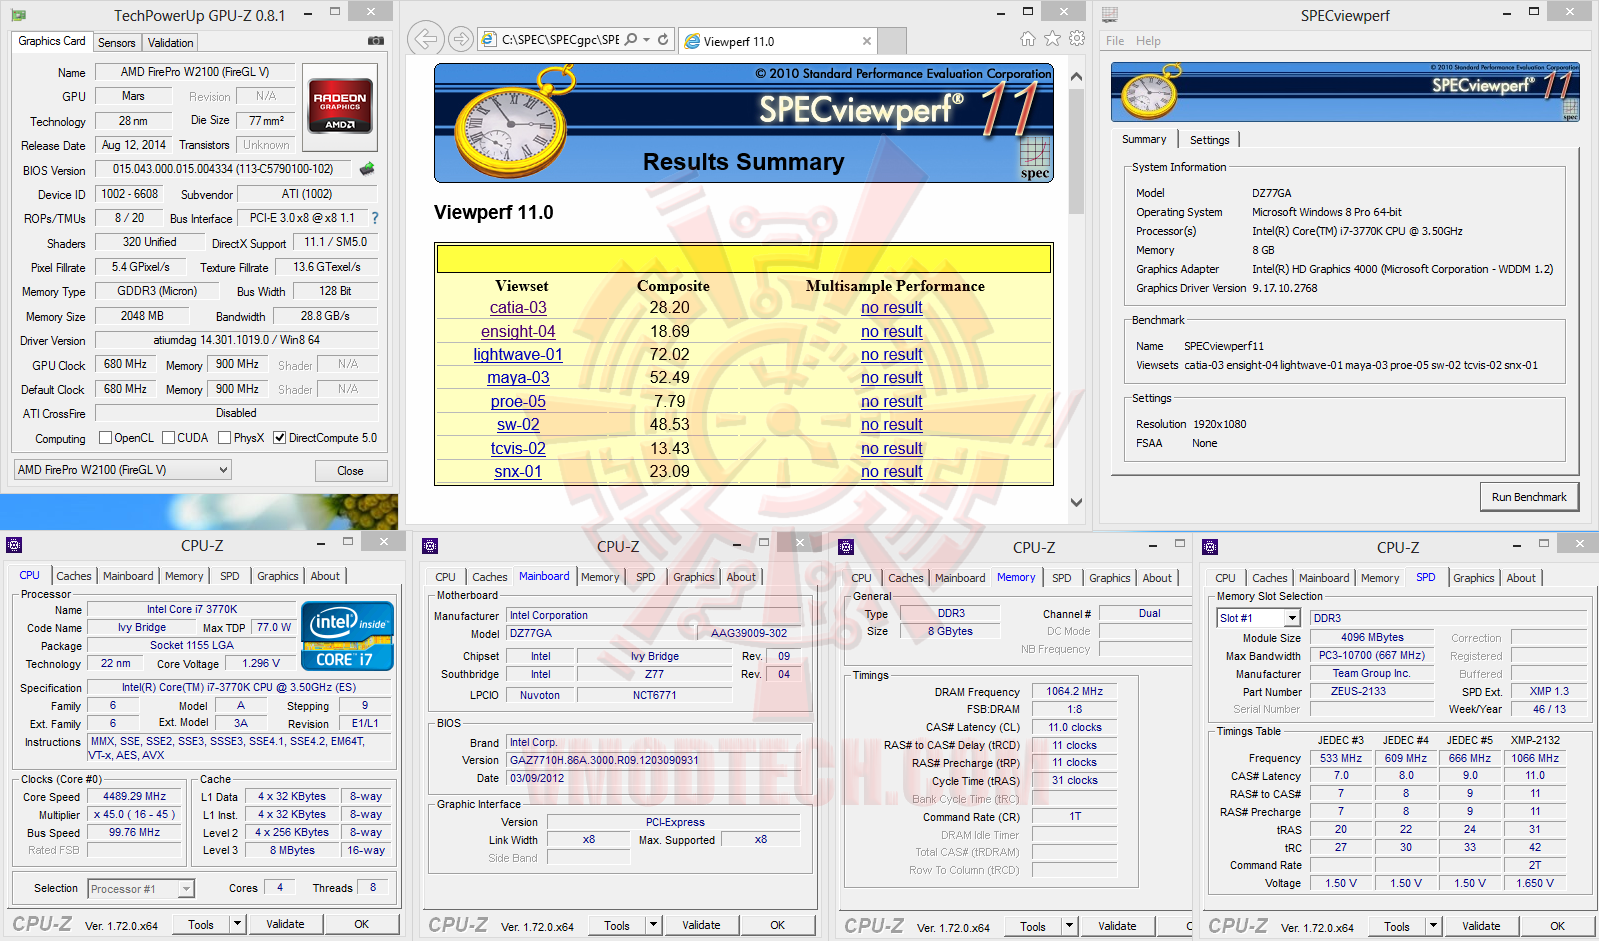Switch to the GPU-Z Validation tab
Viewport: 1599px width, 941px height.
pyautogui.click(x=171, y=43)
